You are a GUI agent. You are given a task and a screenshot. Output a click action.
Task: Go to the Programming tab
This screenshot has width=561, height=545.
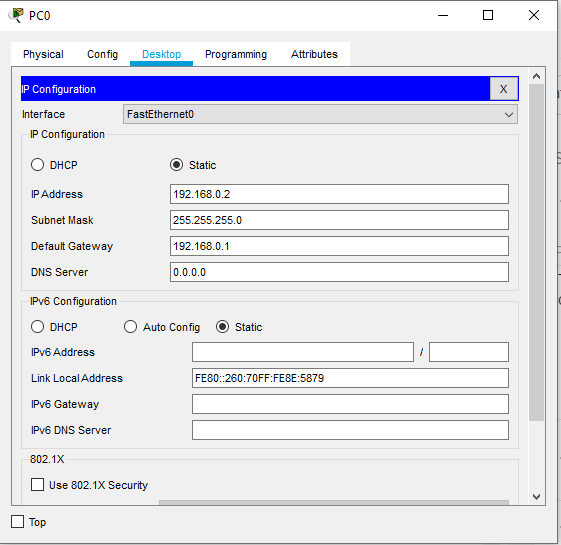click(236, 54)
